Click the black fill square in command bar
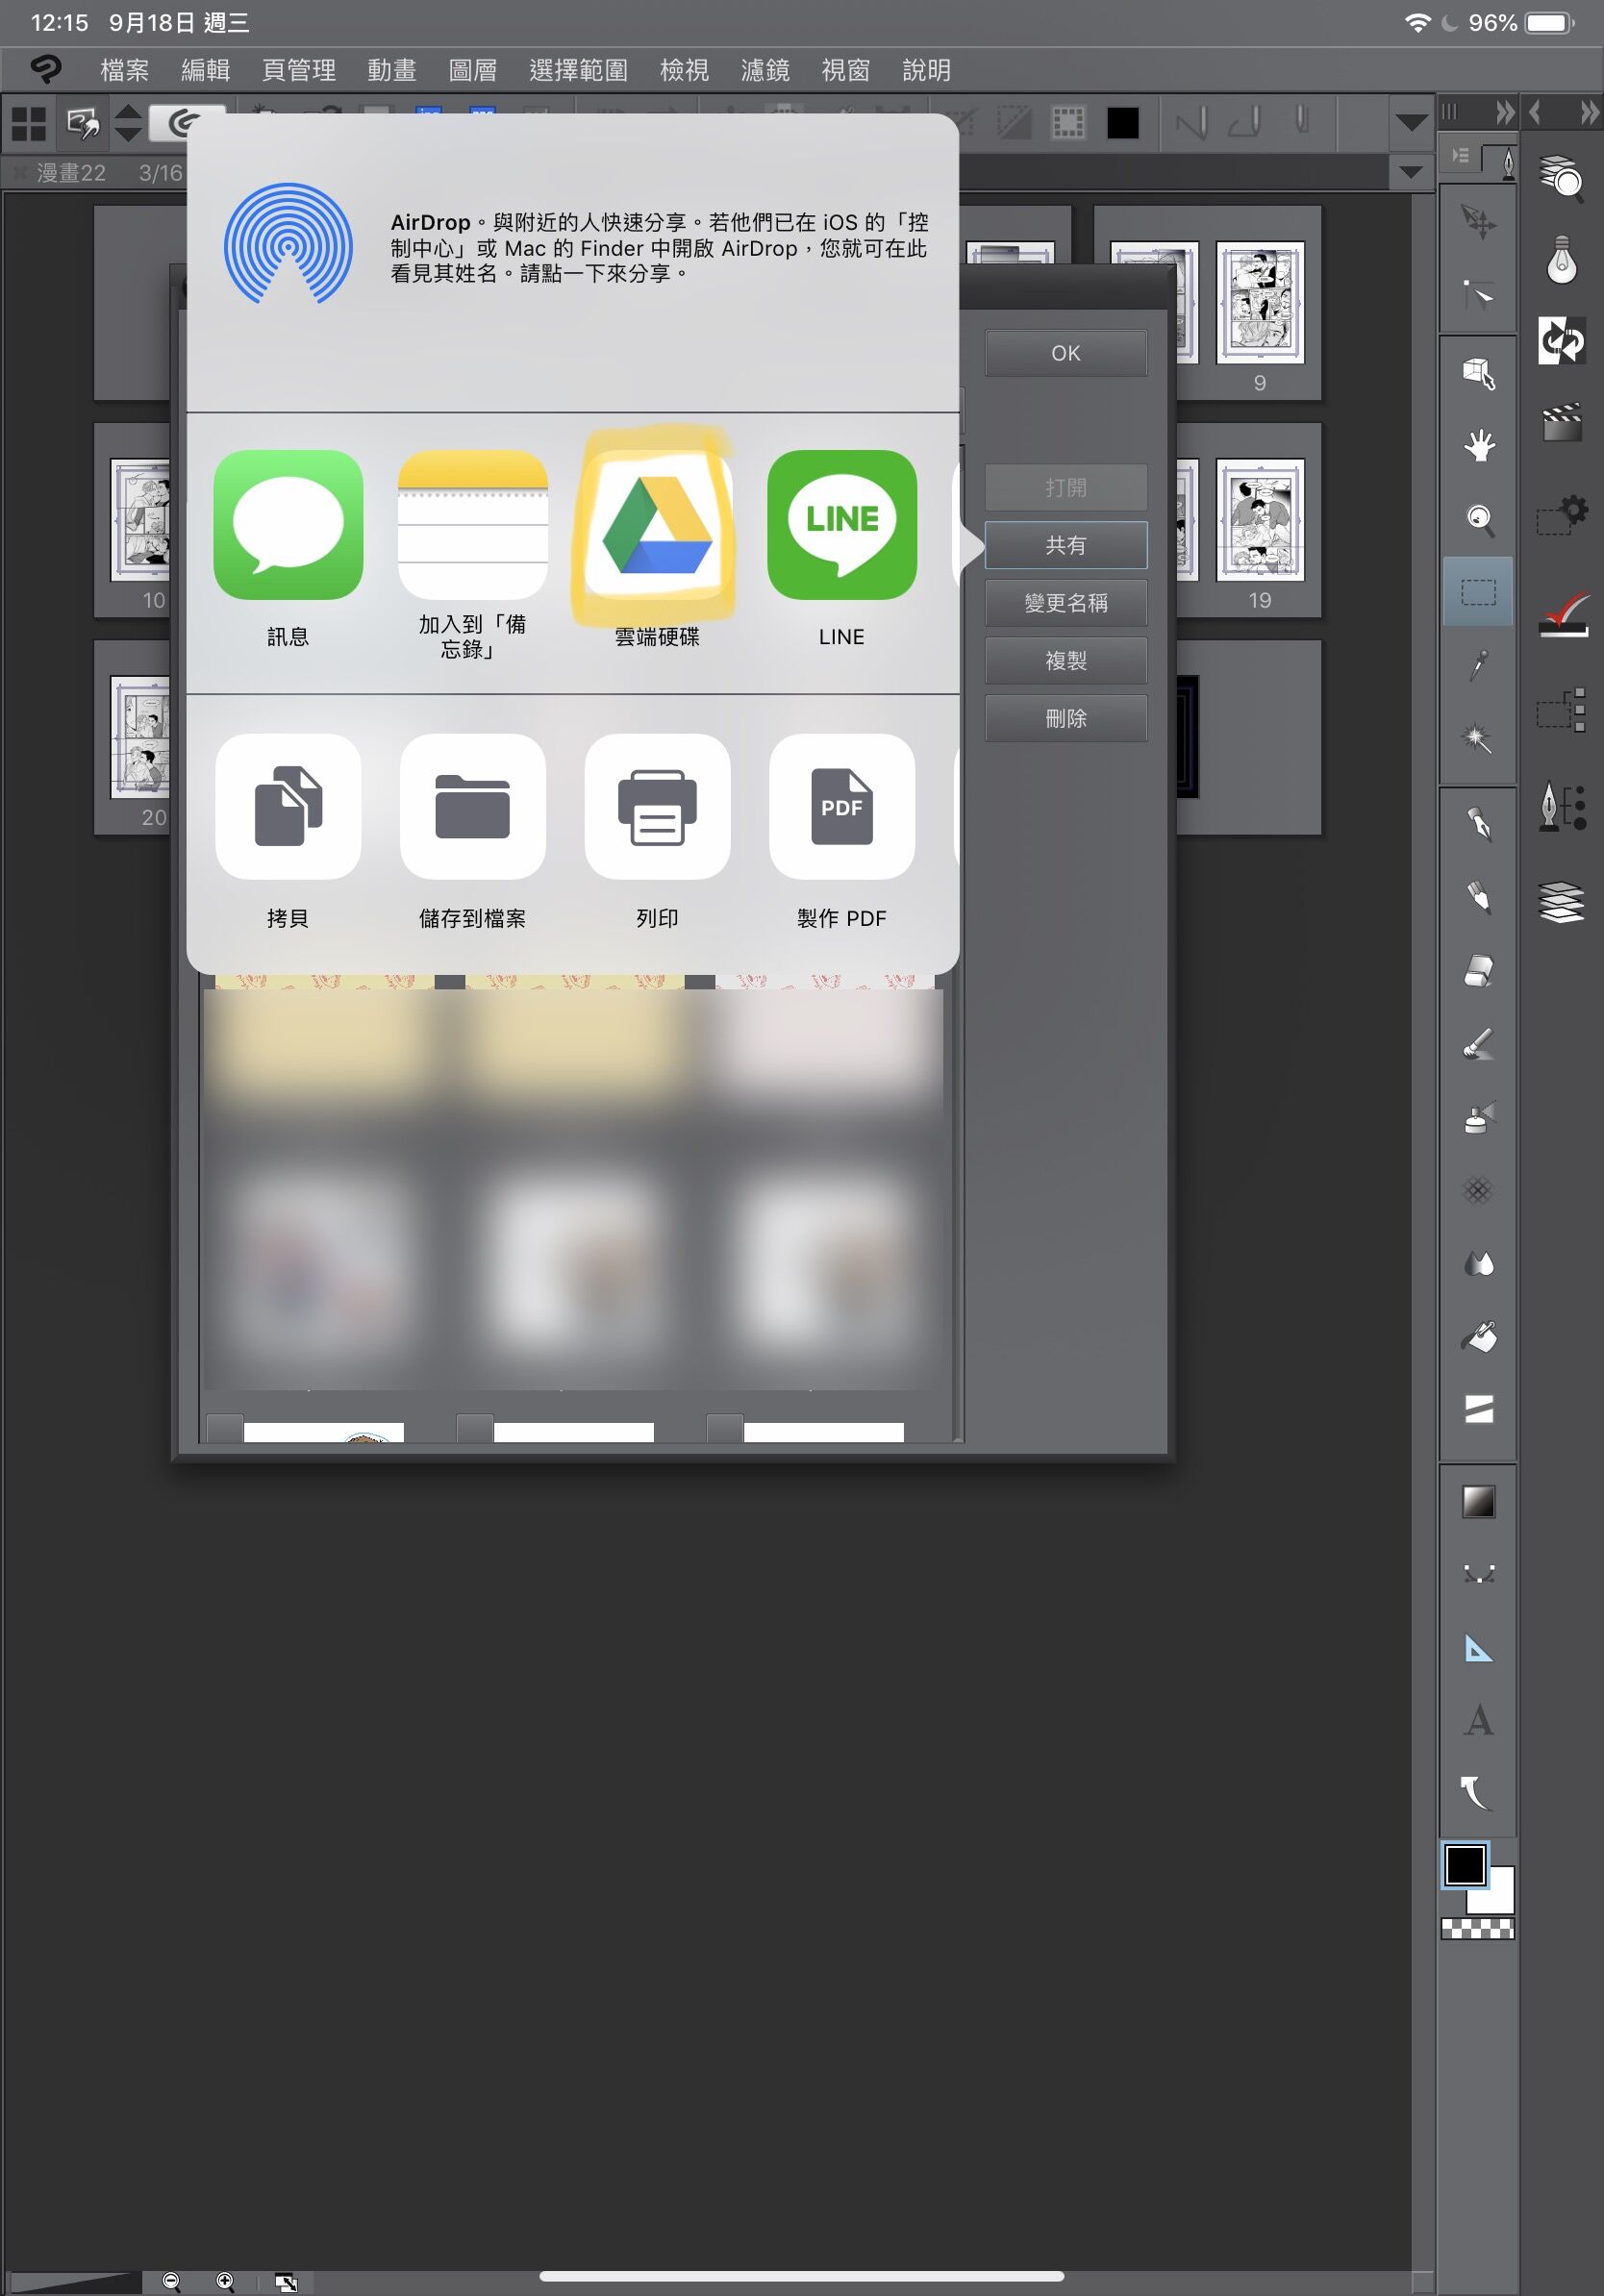The image size is (1604, 2296). (x=1123, y=123)
